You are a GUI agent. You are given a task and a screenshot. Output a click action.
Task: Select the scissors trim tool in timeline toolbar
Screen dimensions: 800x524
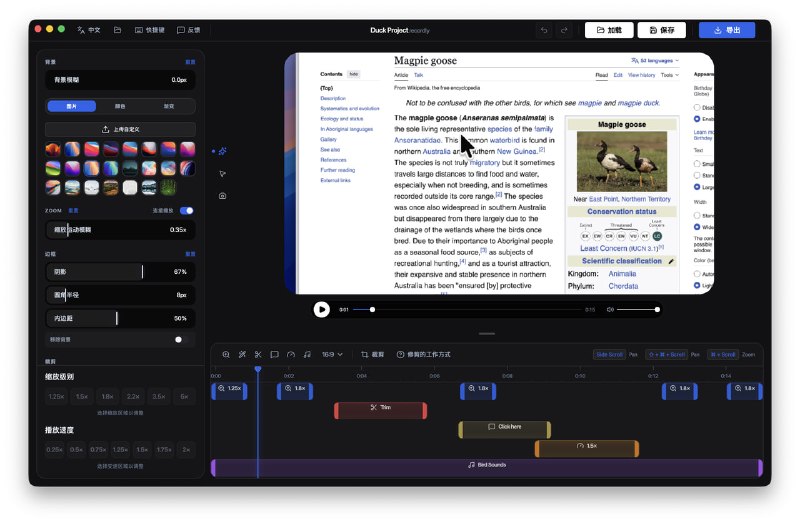tap(257, 354)
